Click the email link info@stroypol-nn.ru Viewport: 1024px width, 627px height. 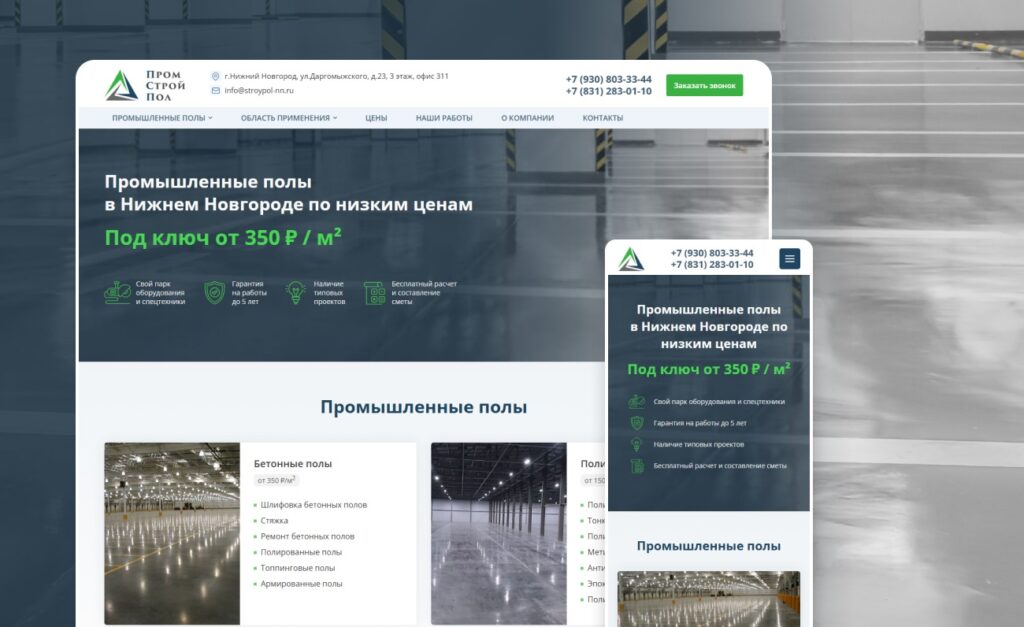(259, 91)
